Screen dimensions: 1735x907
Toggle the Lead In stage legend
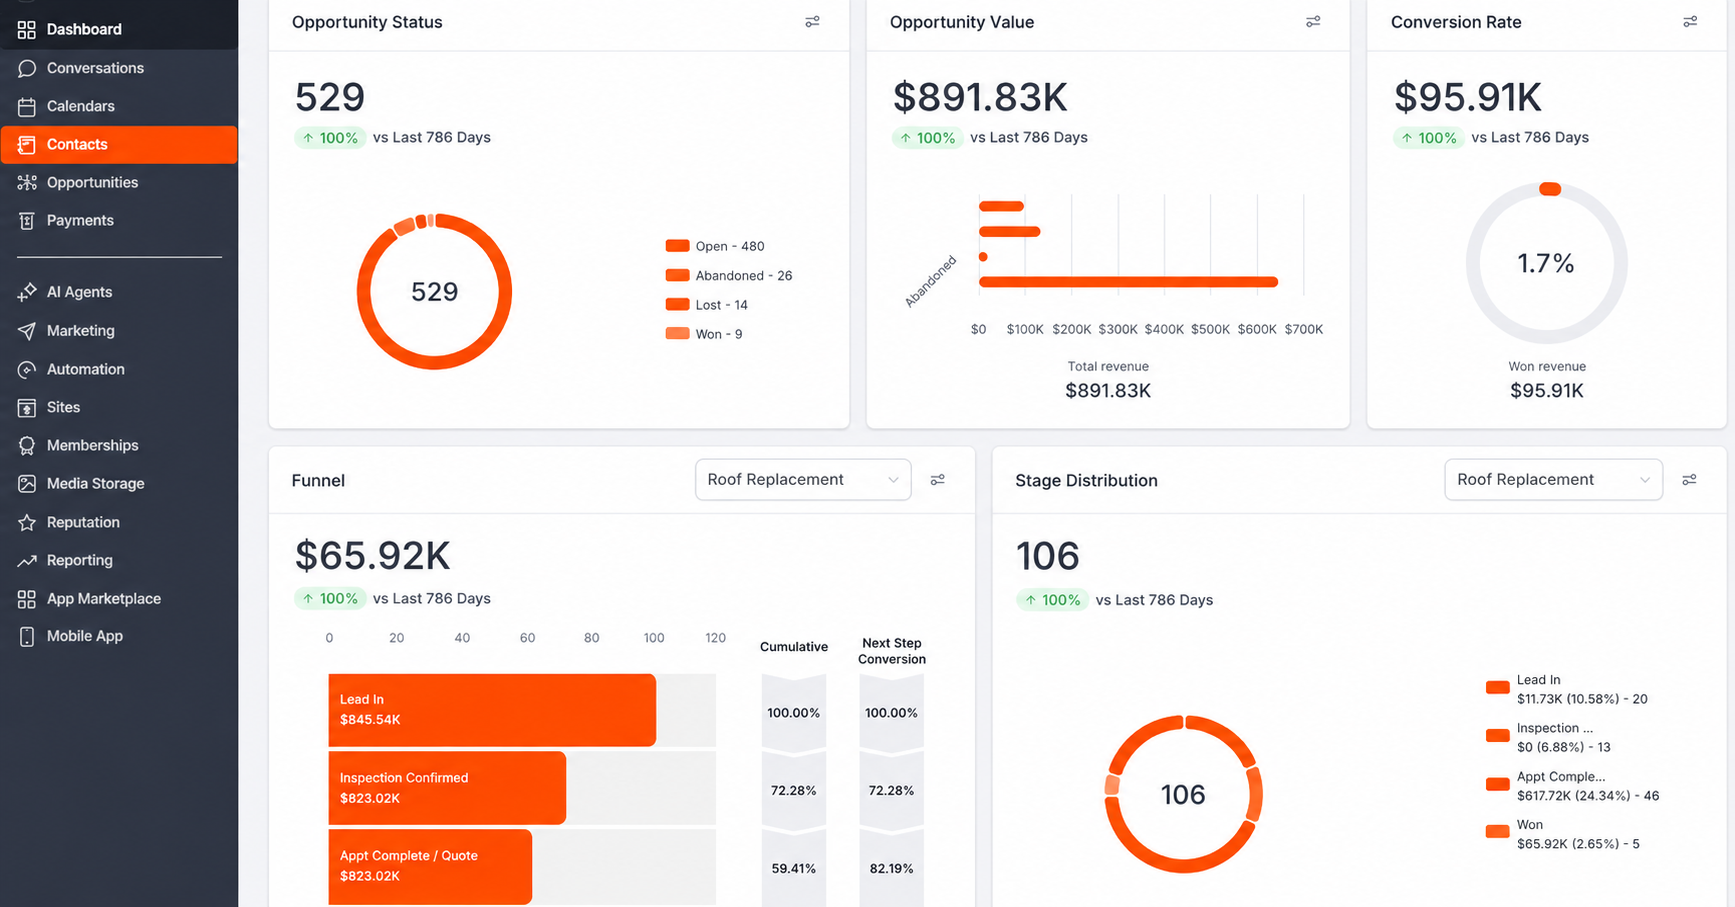[x=1567, y=689]
